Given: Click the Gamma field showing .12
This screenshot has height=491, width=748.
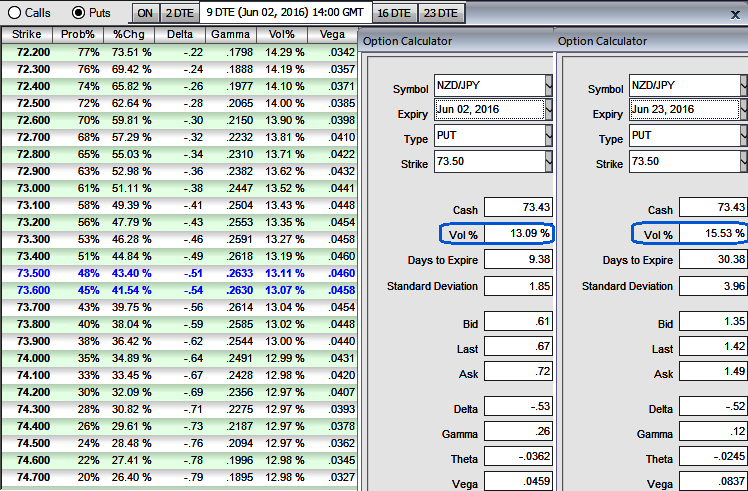Looking at the screenshot, I should 713,432.
